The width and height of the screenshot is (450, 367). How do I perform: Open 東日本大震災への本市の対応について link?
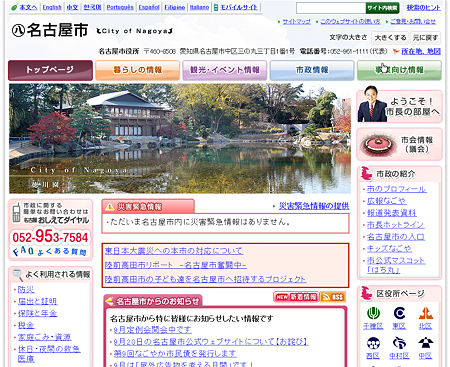pyautogui.click(x=174, y=251)
